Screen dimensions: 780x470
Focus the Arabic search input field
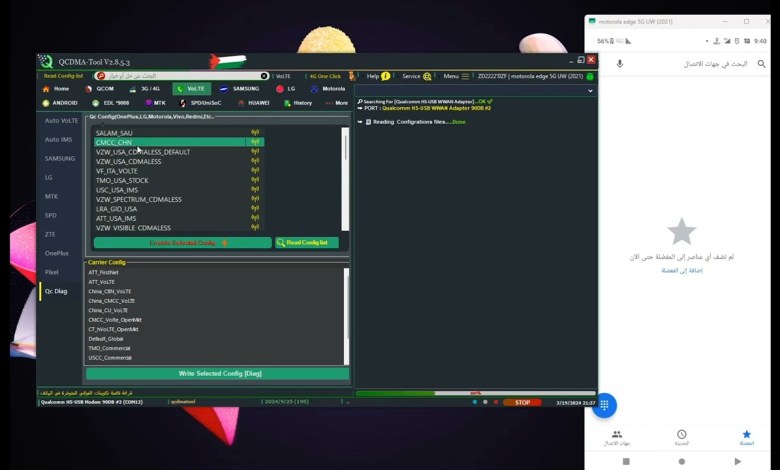tap(182, 76)
